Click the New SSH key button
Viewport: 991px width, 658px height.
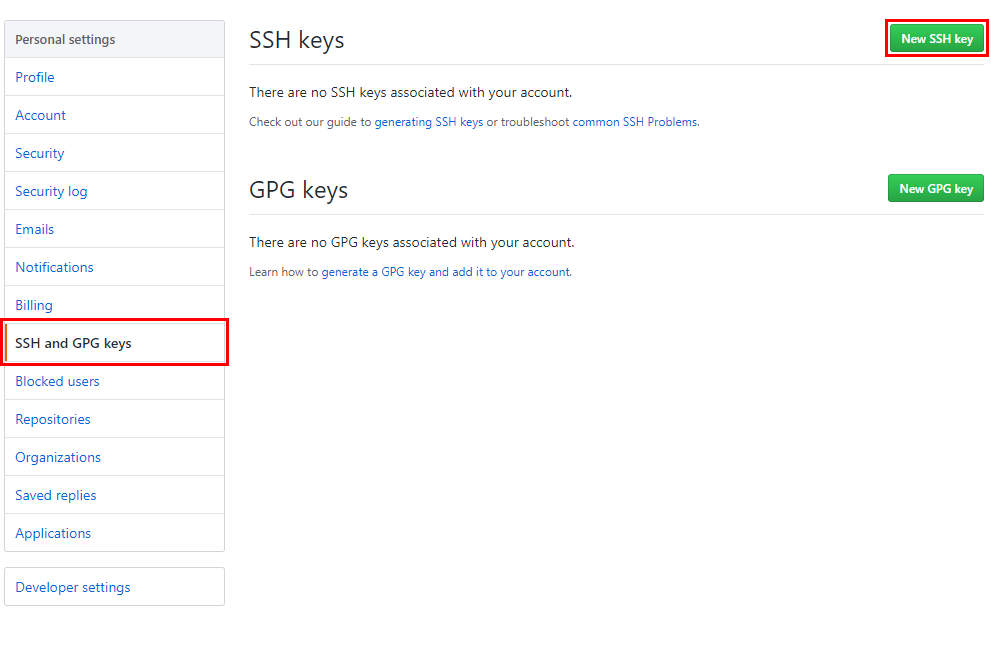[x=936, y=37]
